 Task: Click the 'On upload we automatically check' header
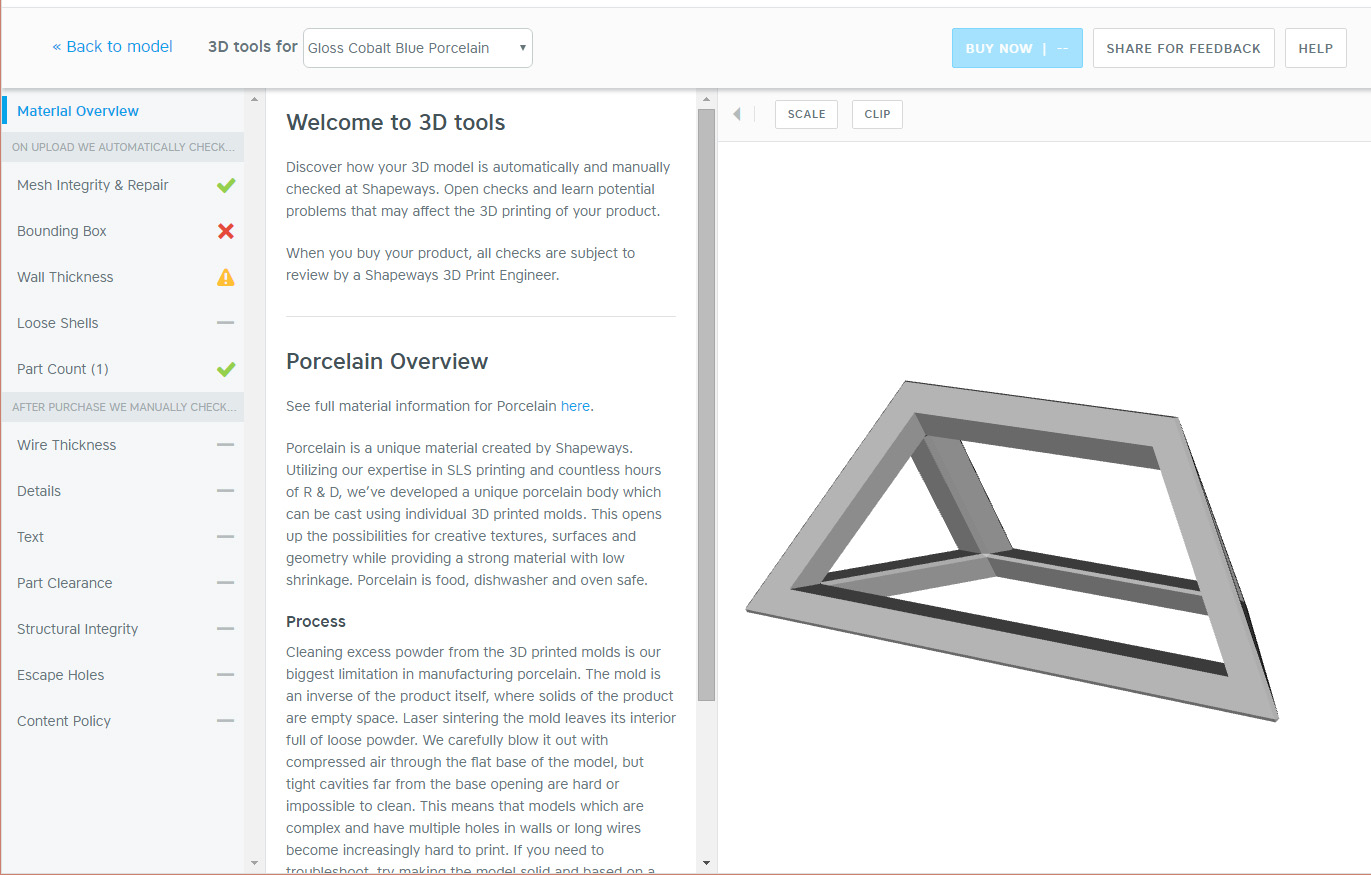(x=123, y=147)
